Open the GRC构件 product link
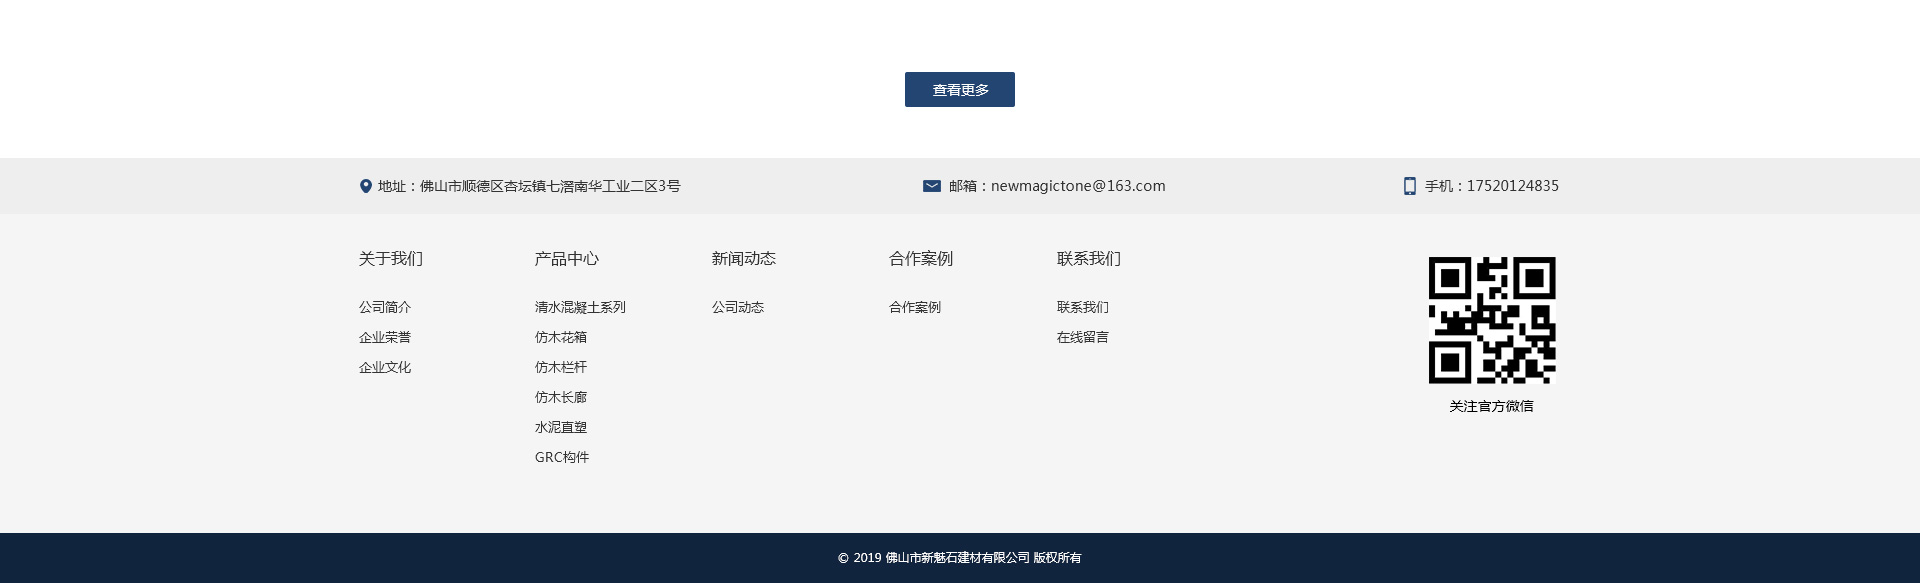1920x583 pixels. coord(562,457)
